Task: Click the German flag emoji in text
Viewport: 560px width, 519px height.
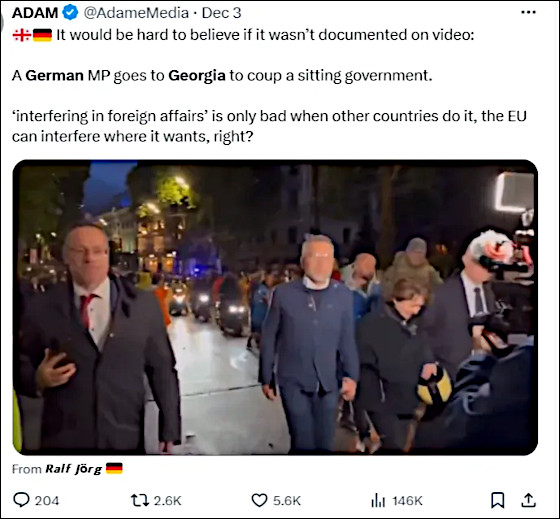Action: coord(42,35)
